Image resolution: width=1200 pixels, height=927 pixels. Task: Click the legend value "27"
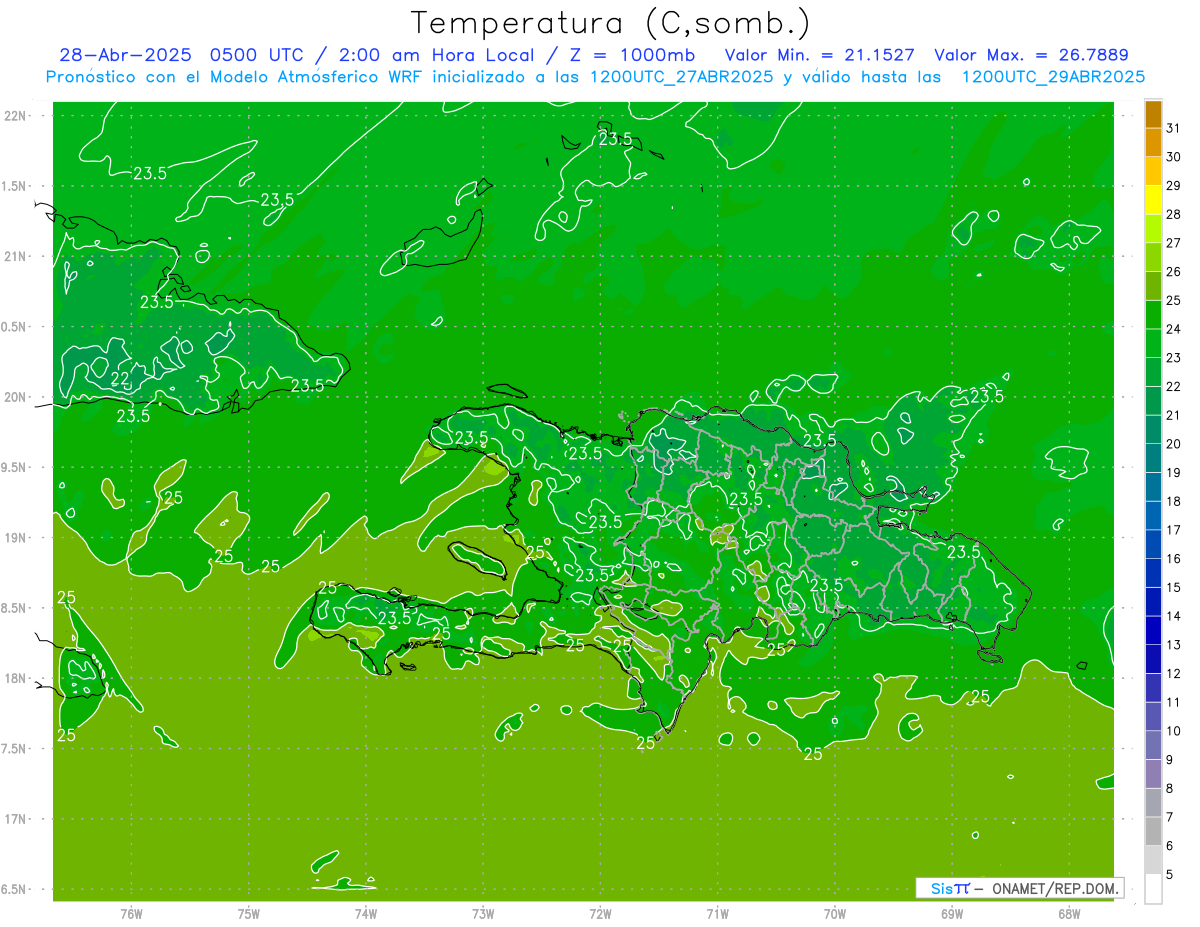pyautogui.click(x=1174, y=242)
